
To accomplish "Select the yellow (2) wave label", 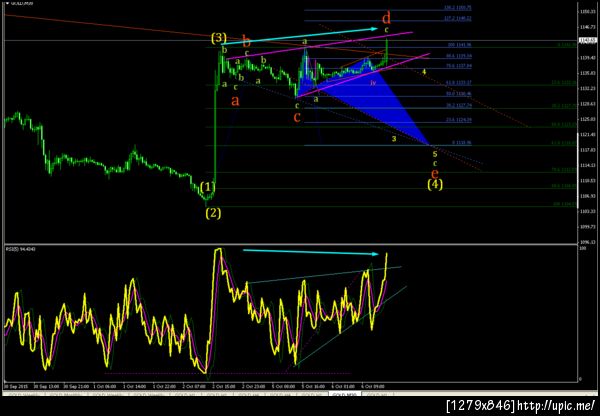I will (213, 213).
